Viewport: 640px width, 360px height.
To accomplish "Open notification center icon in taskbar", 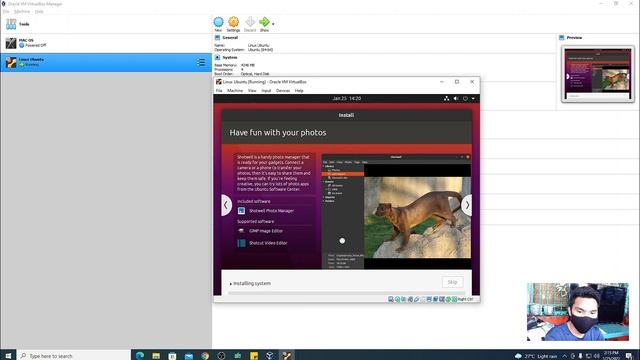I will [x=629, y=356].
